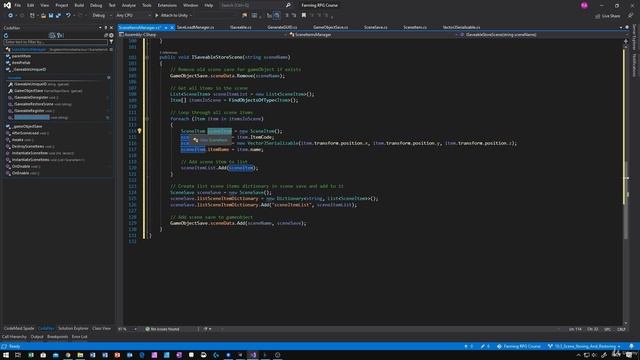640x360 pixels.
Task: Open the ISaveableStoreScene member navigation dropdown
Action: (x=541, y=35)
